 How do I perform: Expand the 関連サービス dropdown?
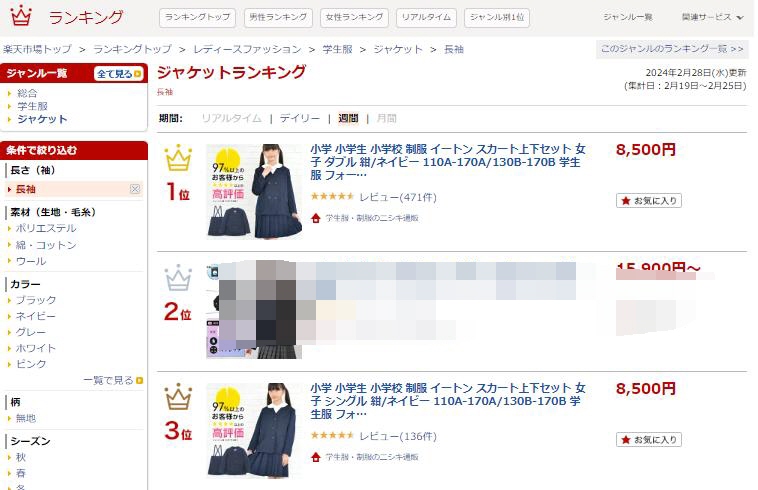pyautogui.click(x=712, y=17)
